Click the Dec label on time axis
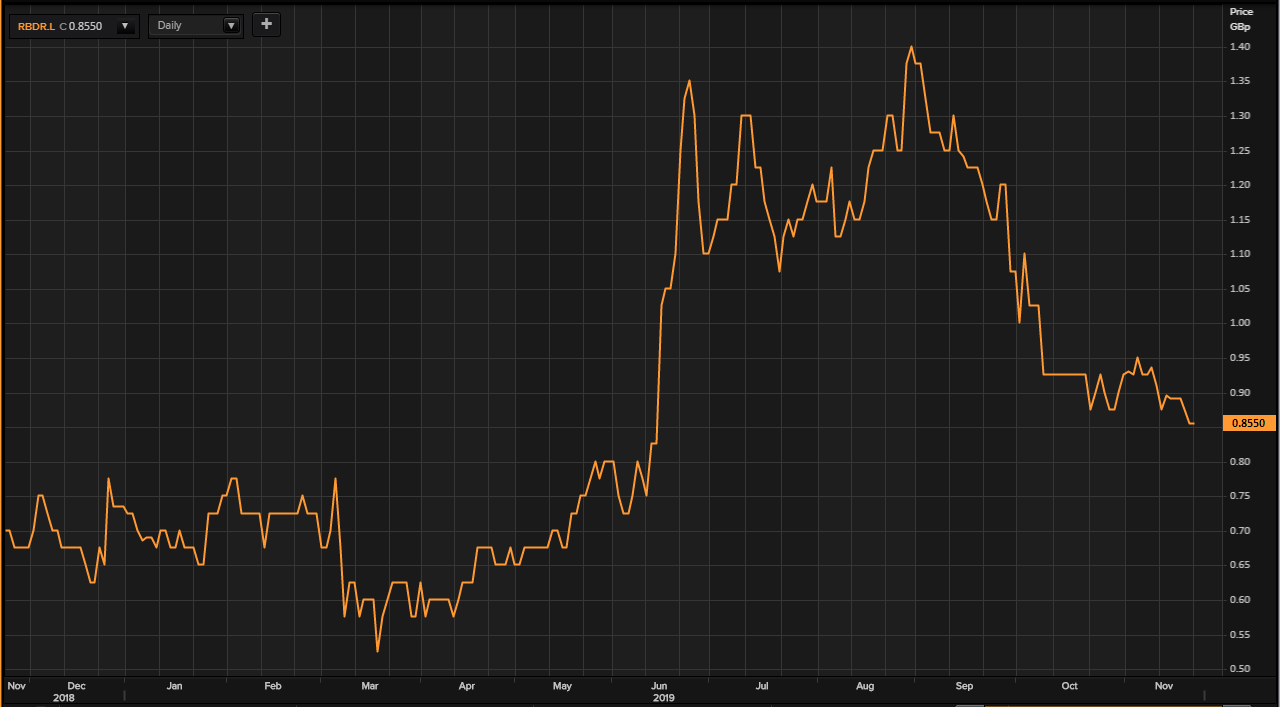1280x707 pixels. (x=77, y=686)
